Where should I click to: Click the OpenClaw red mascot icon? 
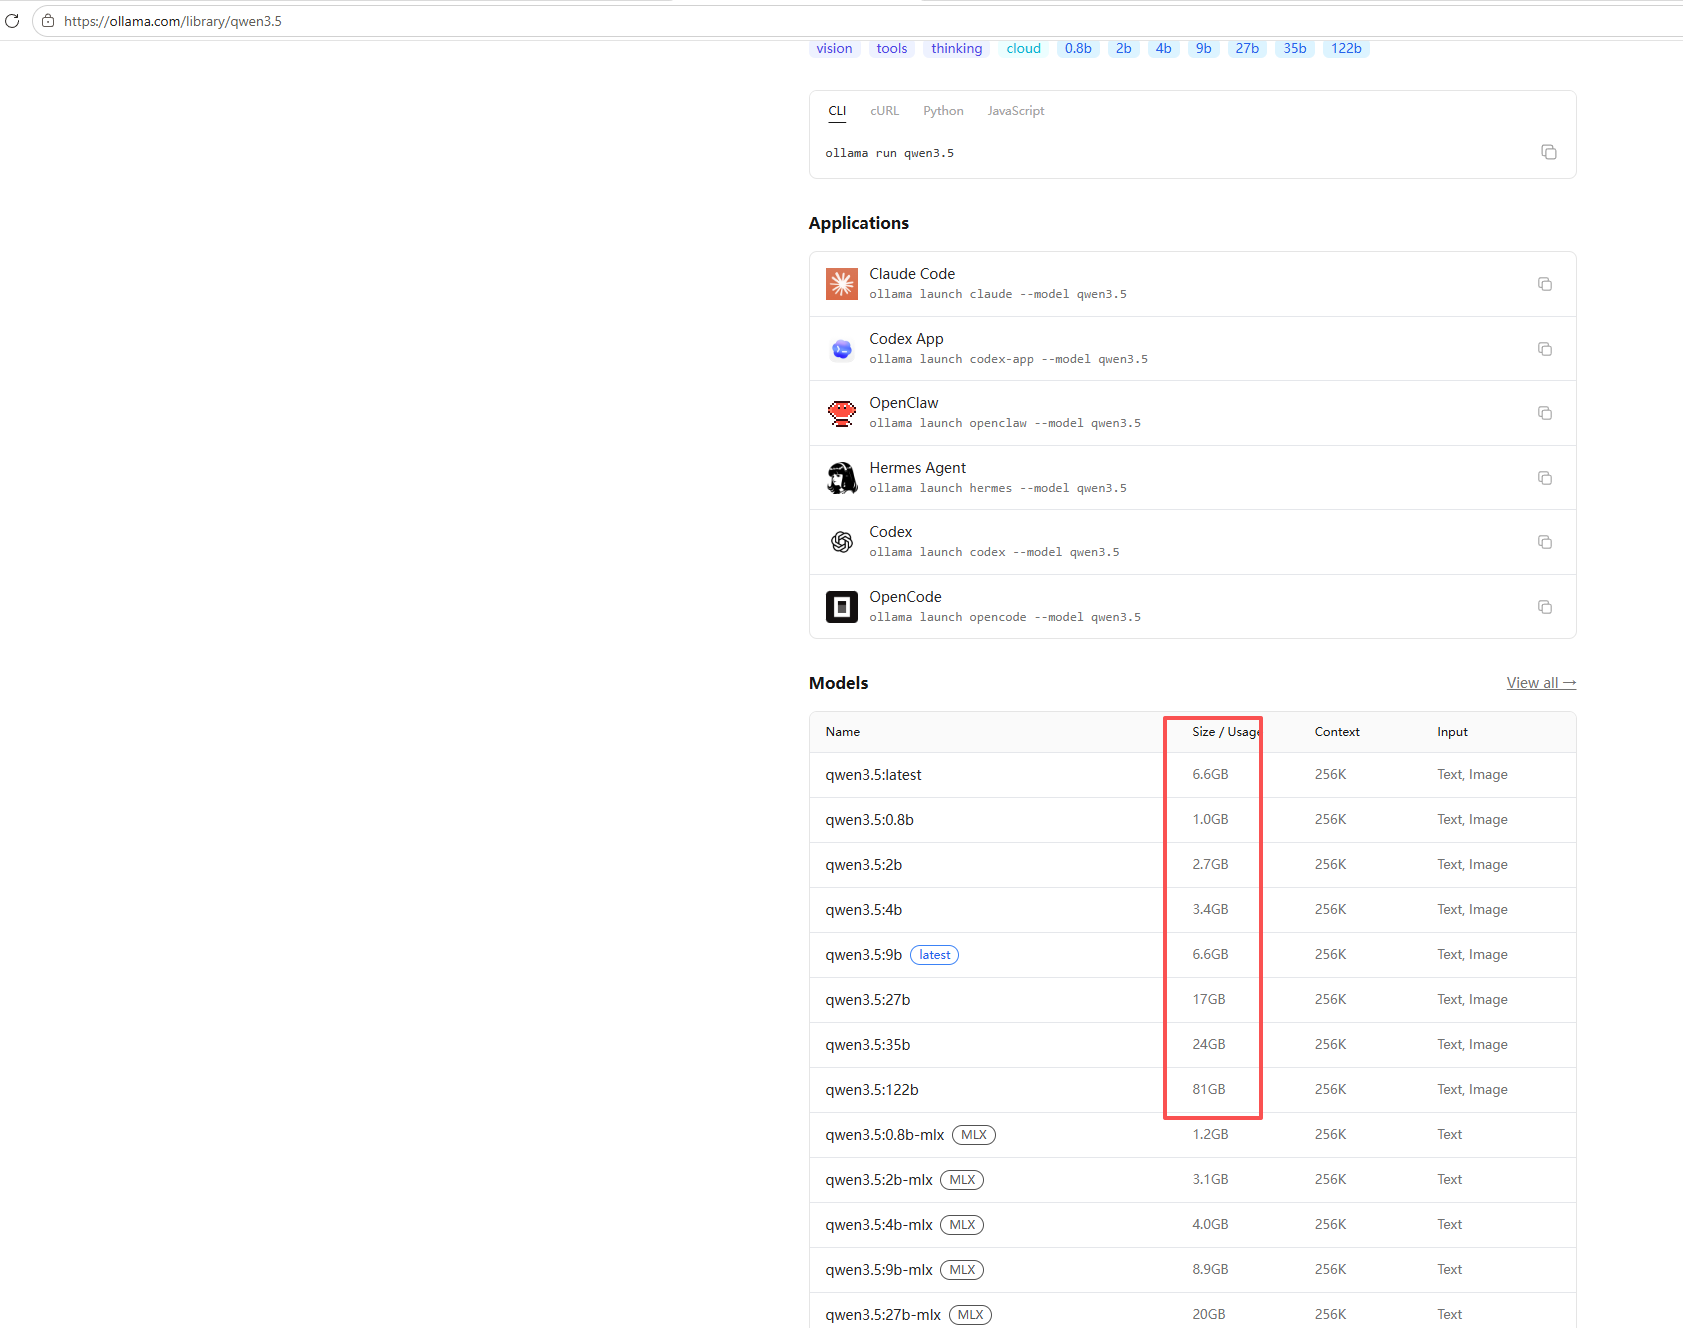coord(842,413)
